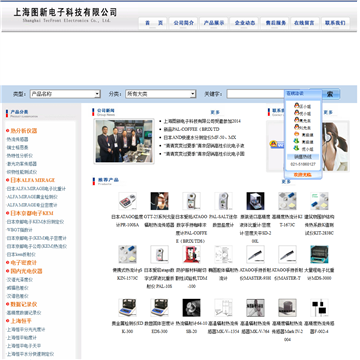The width and height of the screenshot is (360, 360).
Task: Click the orange link at the contact panel bottom
Action: (303, 175)
